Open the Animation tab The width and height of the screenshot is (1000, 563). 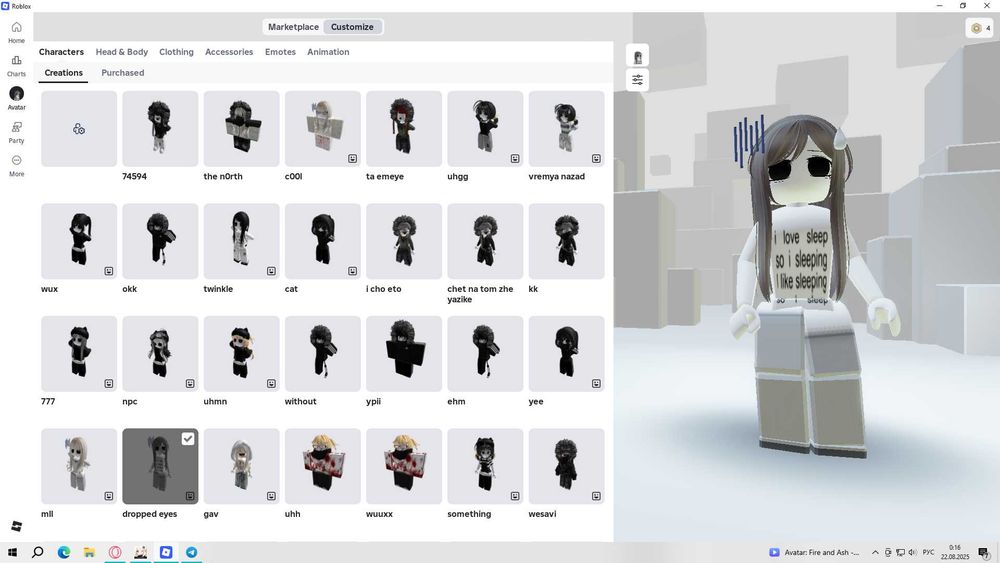point(328,52)
